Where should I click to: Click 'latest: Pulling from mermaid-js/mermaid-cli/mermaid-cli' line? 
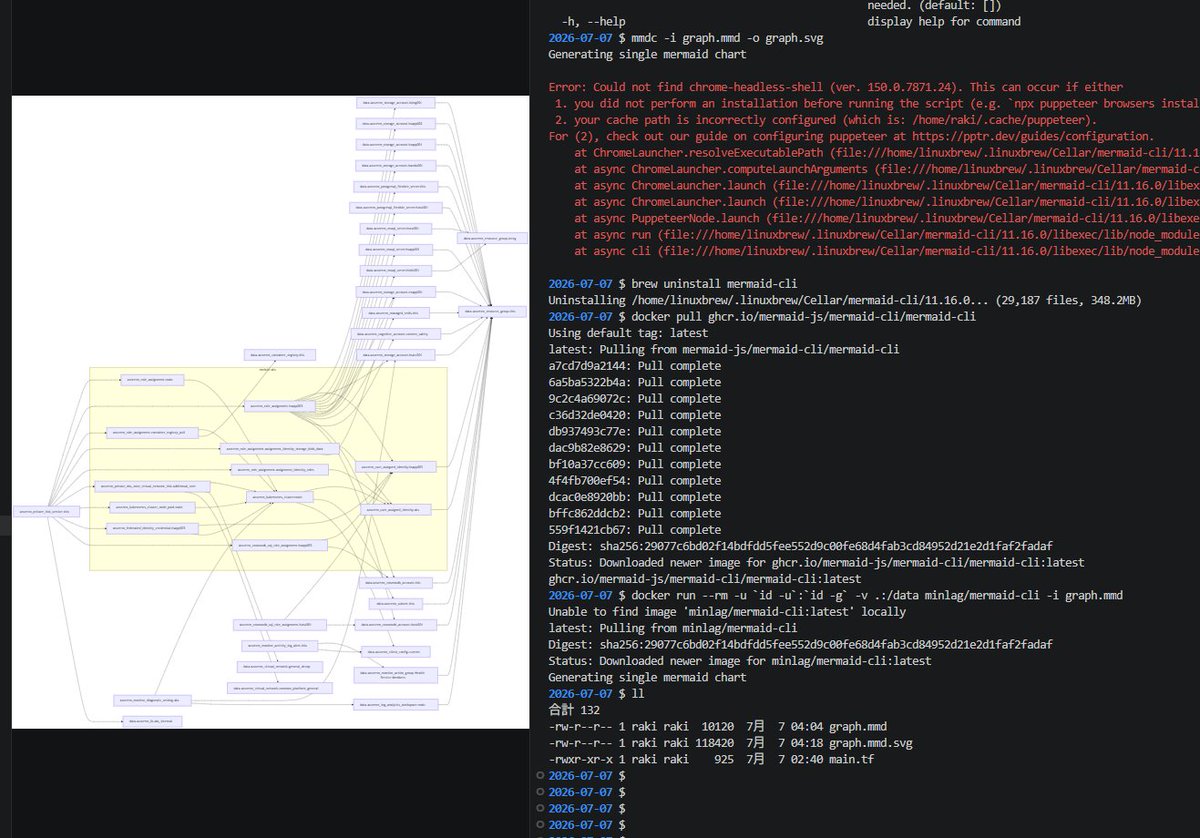pos(724,349)
